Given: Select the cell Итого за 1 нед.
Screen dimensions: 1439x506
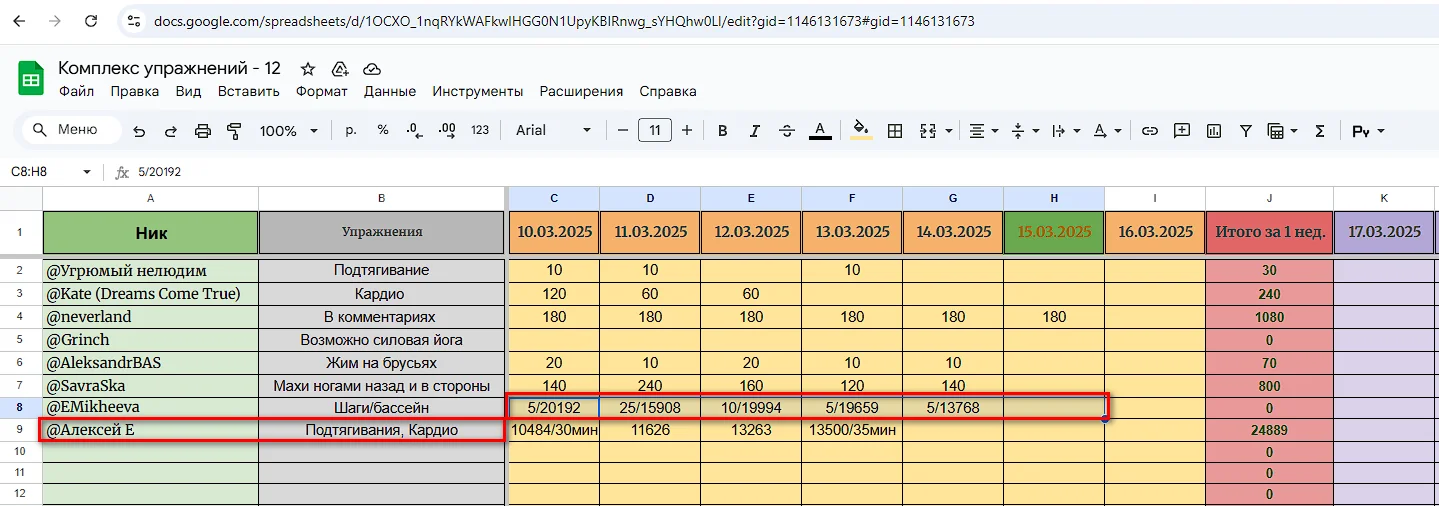Looking at the screenshot, I should click(x=1269, y=232).
